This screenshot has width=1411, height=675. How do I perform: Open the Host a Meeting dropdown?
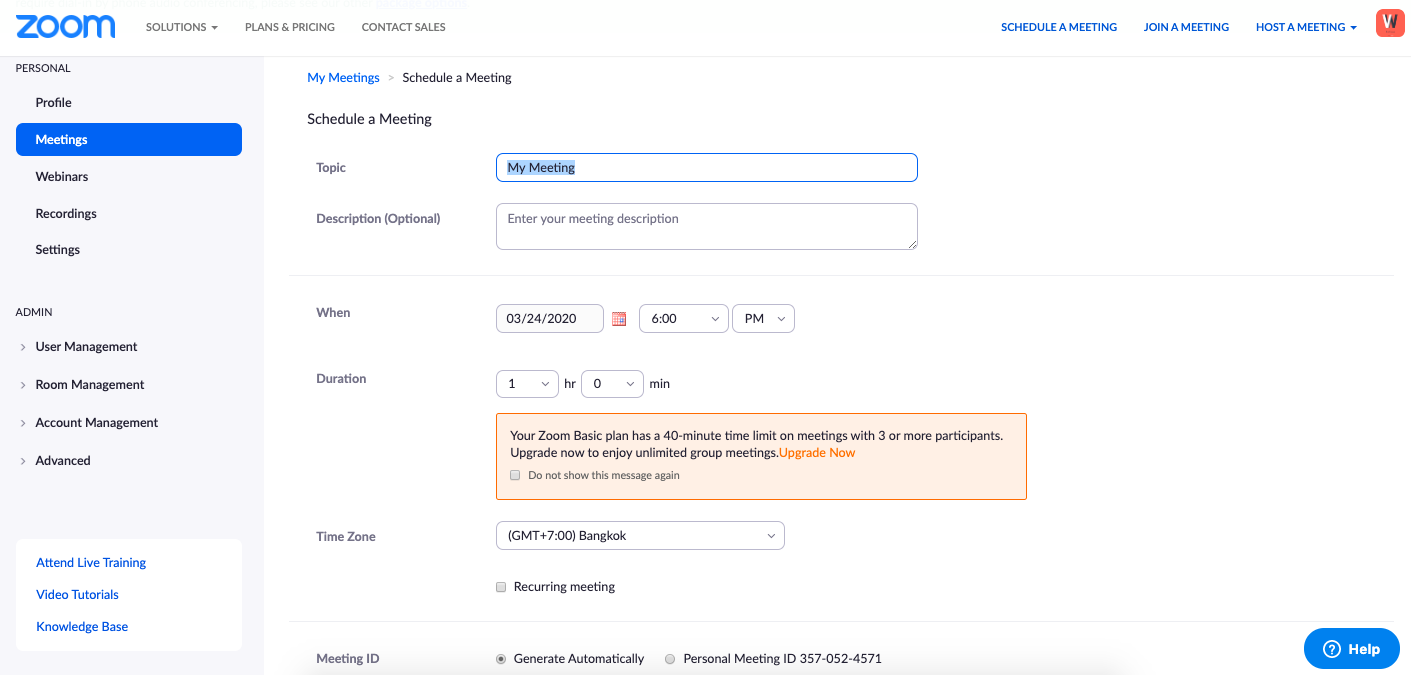(x=1306, y=27)
